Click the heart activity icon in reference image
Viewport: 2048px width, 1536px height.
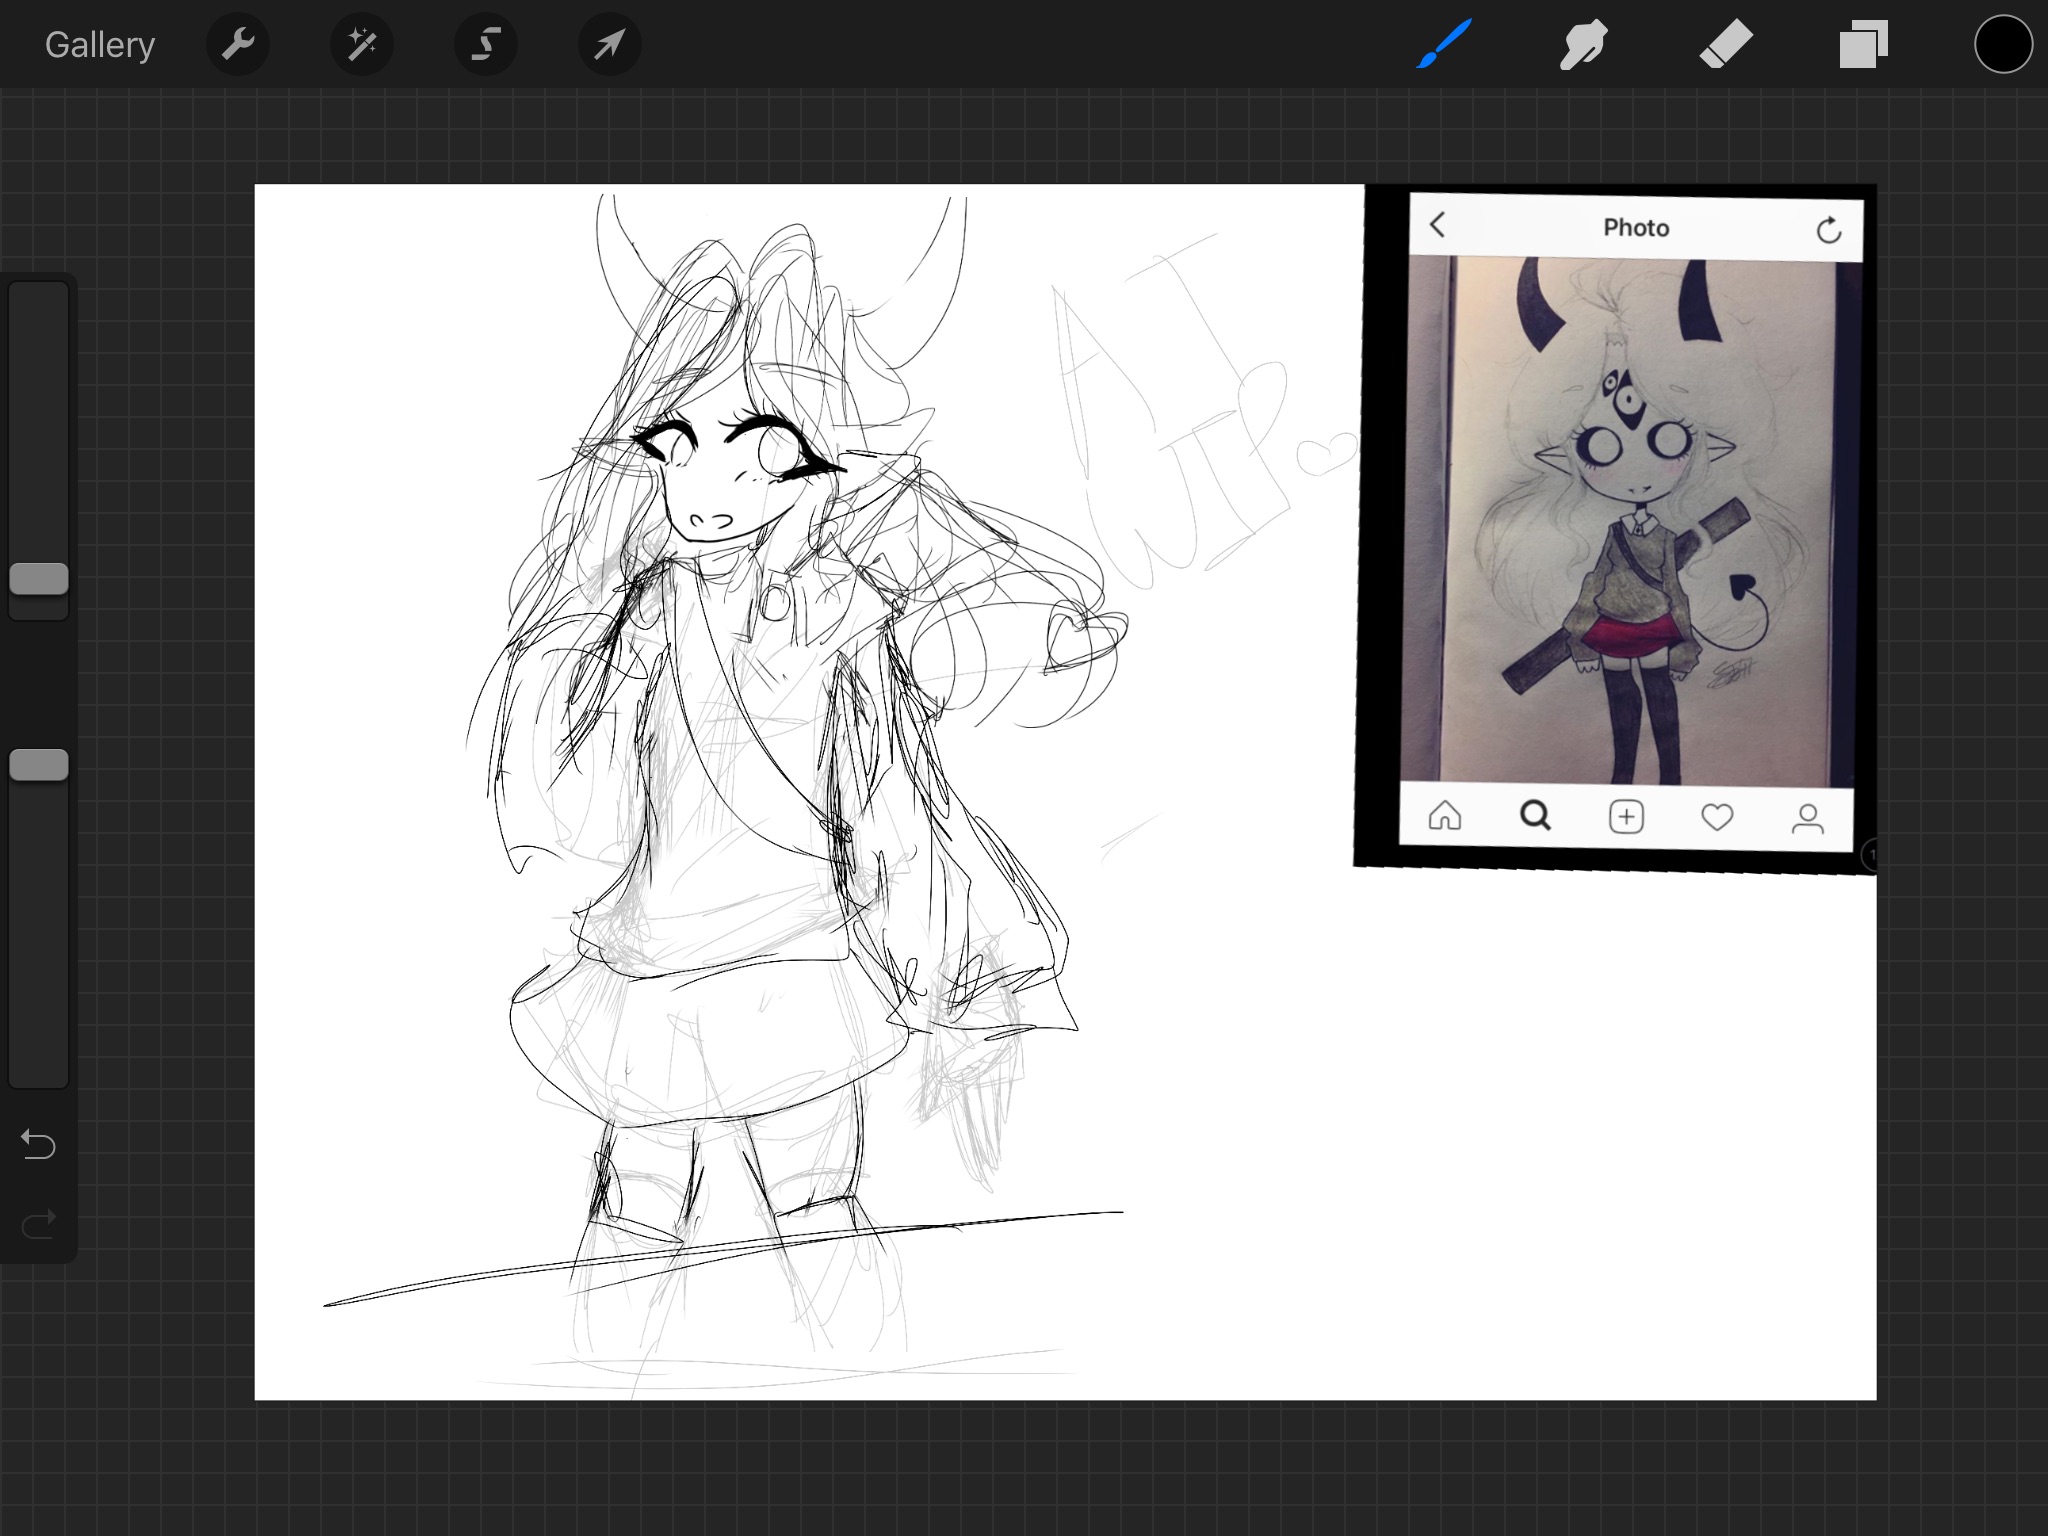[1717, 818]
